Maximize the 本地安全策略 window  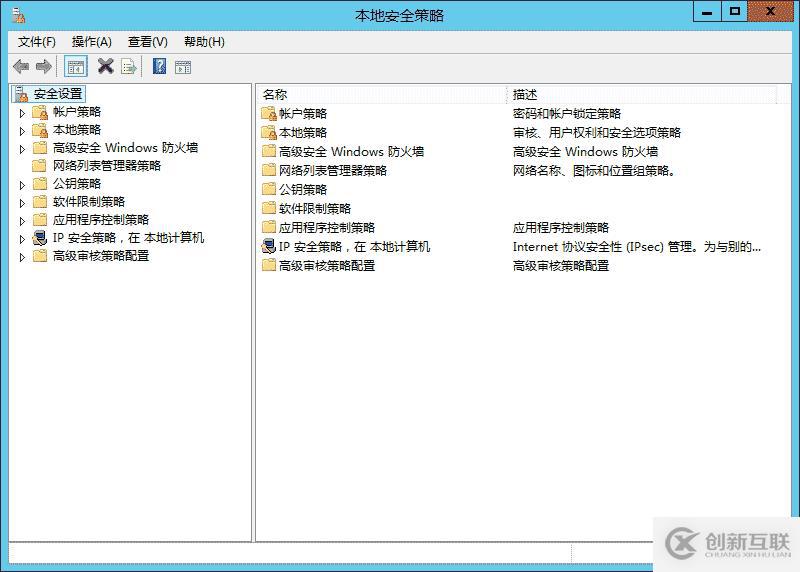point(735,12)
